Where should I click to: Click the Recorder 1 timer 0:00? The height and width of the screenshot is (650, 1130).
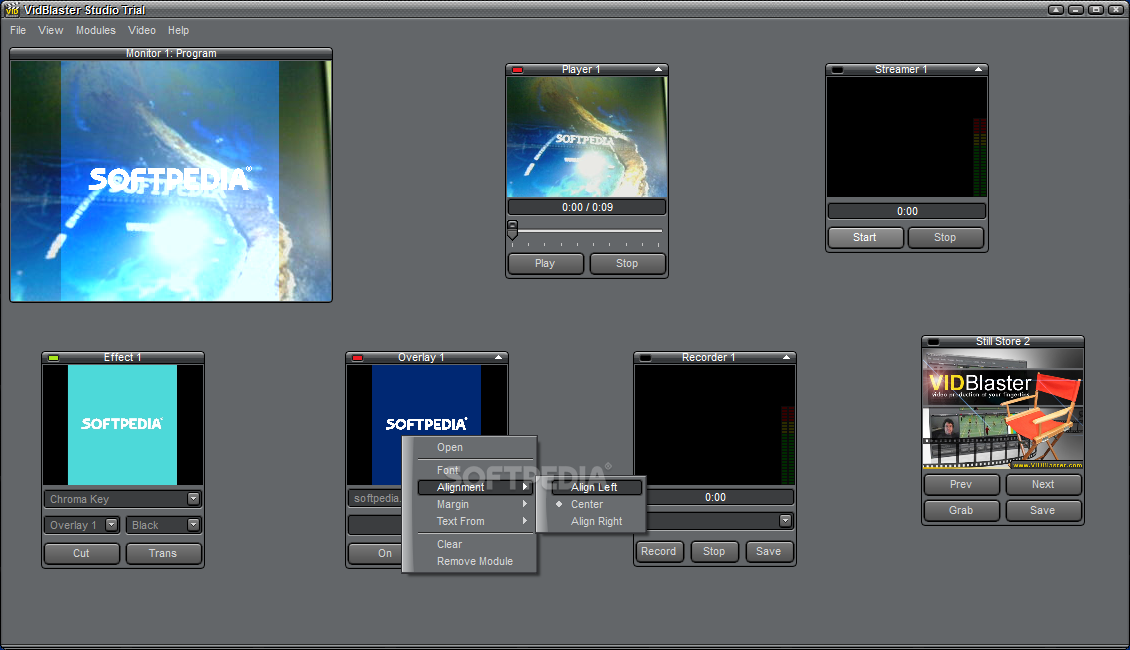click(x=715, y=497)
